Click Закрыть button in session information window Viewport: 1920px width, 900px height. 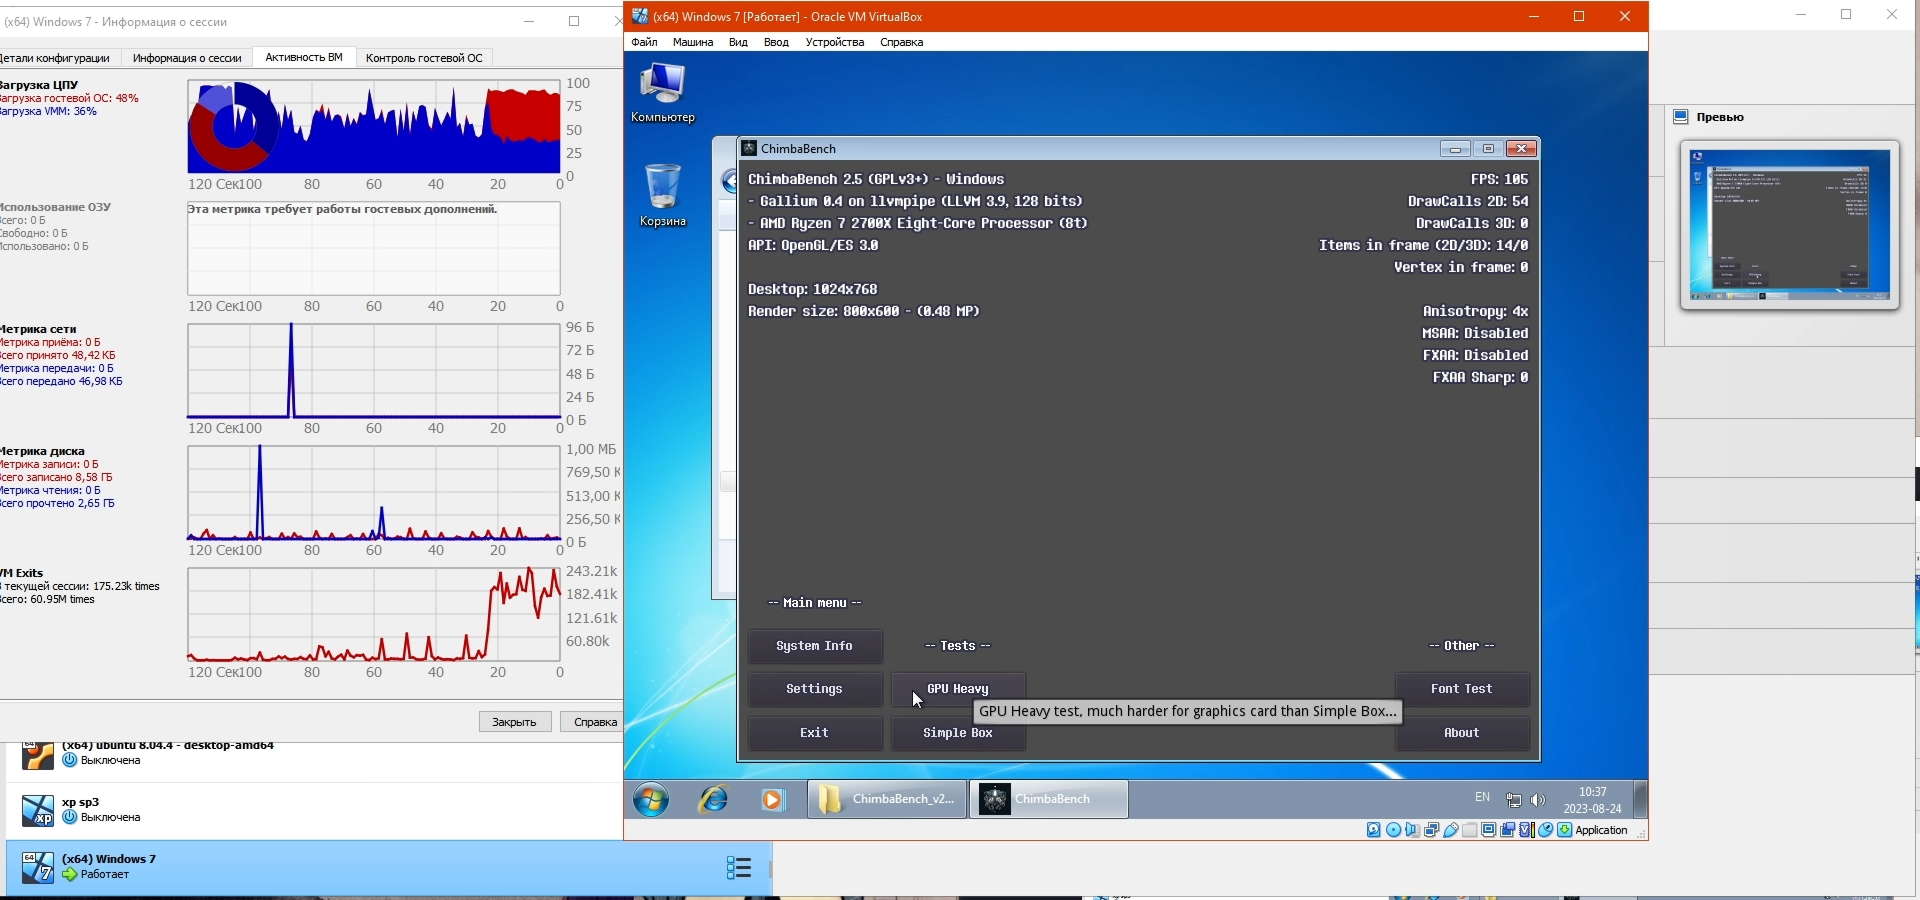tap(514, 722)
